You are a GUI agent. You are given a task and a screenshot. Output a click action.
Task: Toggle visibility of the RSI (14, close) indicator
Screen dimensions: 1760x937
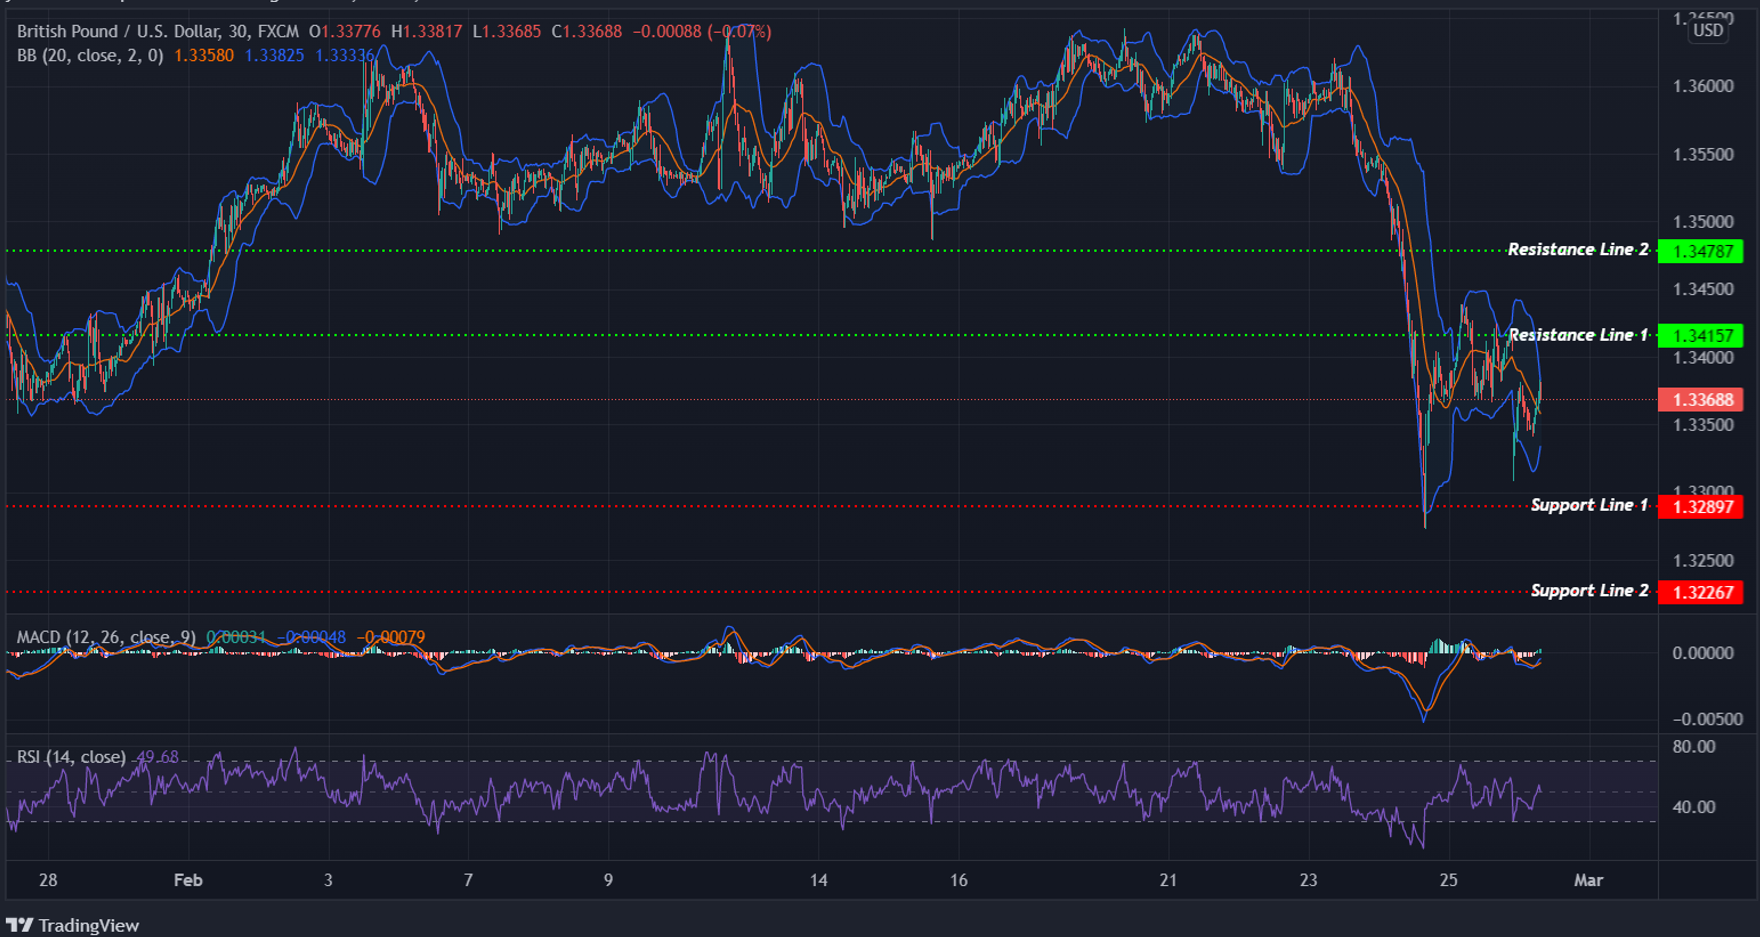[70, 757]
